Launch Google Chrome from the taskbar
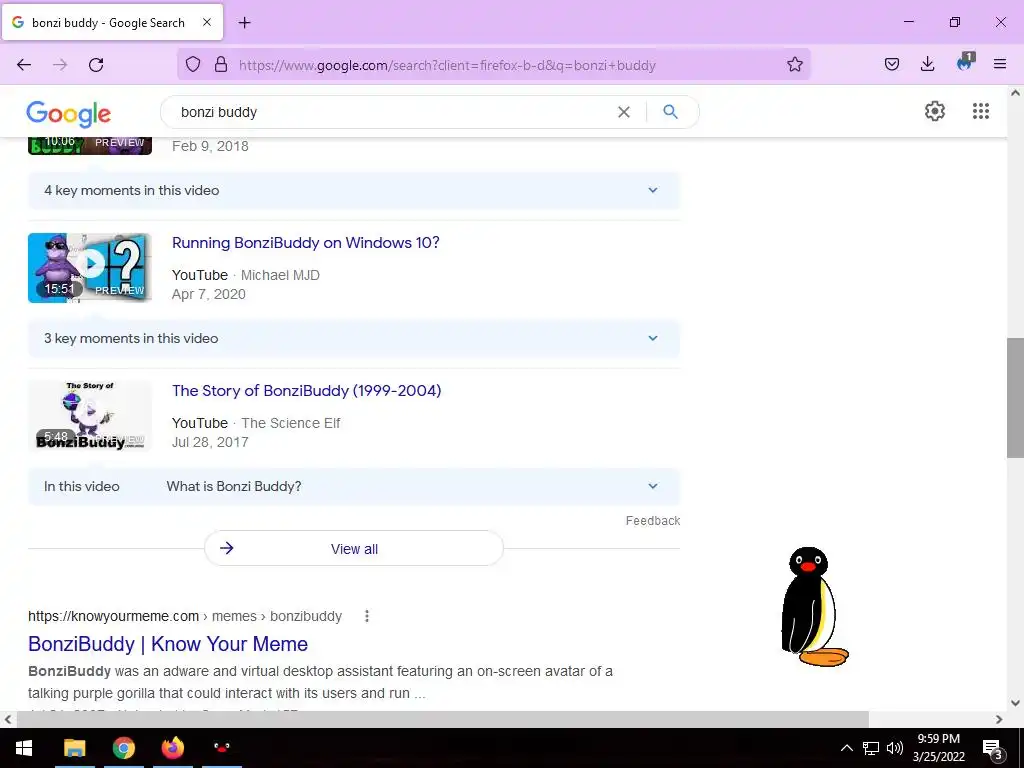The height and width of the screenshot is (768, 1024). coord(123,748)
